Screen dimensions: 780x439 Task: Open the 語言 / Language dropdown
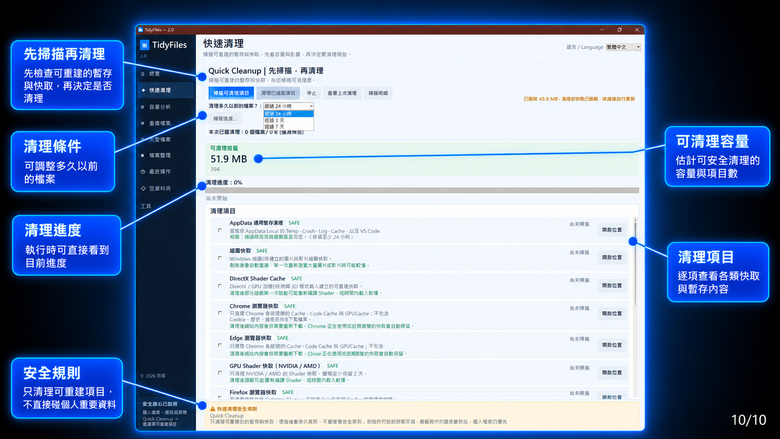point(623,47)
